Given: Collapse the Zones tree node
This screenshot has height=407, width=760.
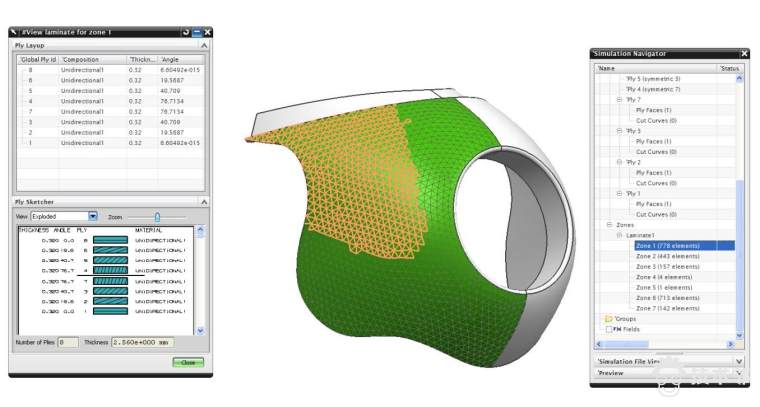Looking at the screenshot, I should [x=609, y=225].
